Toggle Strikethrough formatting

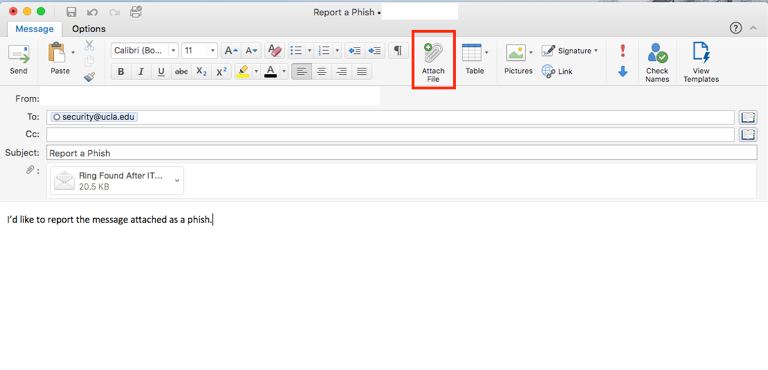tap(181, 72)
